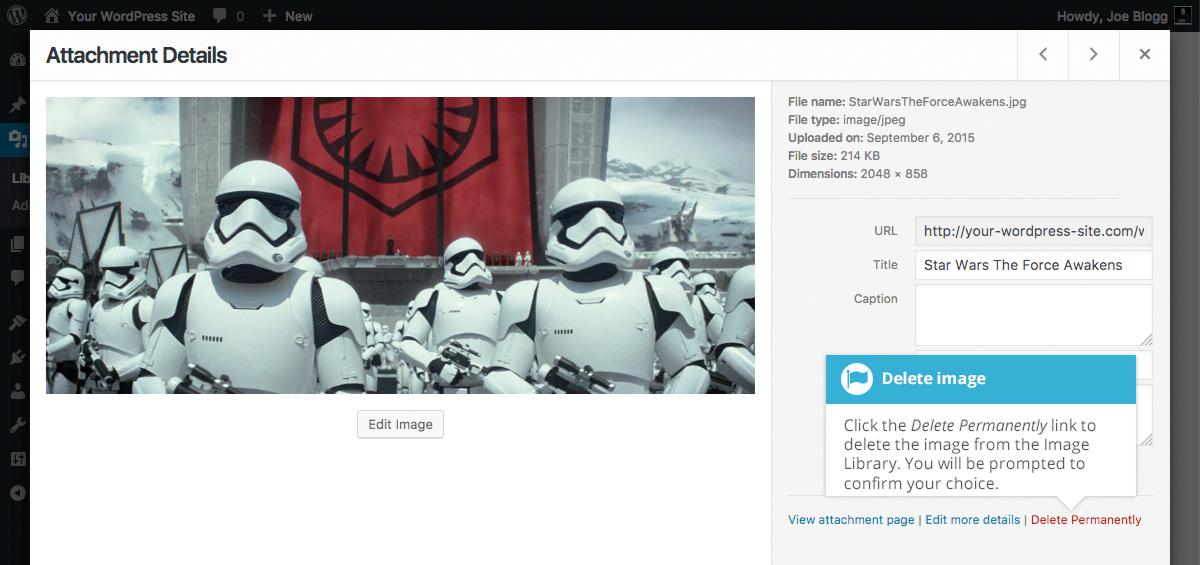Image resolution: width=1200 pixels, height=565 pixels.
Task: Click the Delete Permanently link
Action: coord(1086,520)
